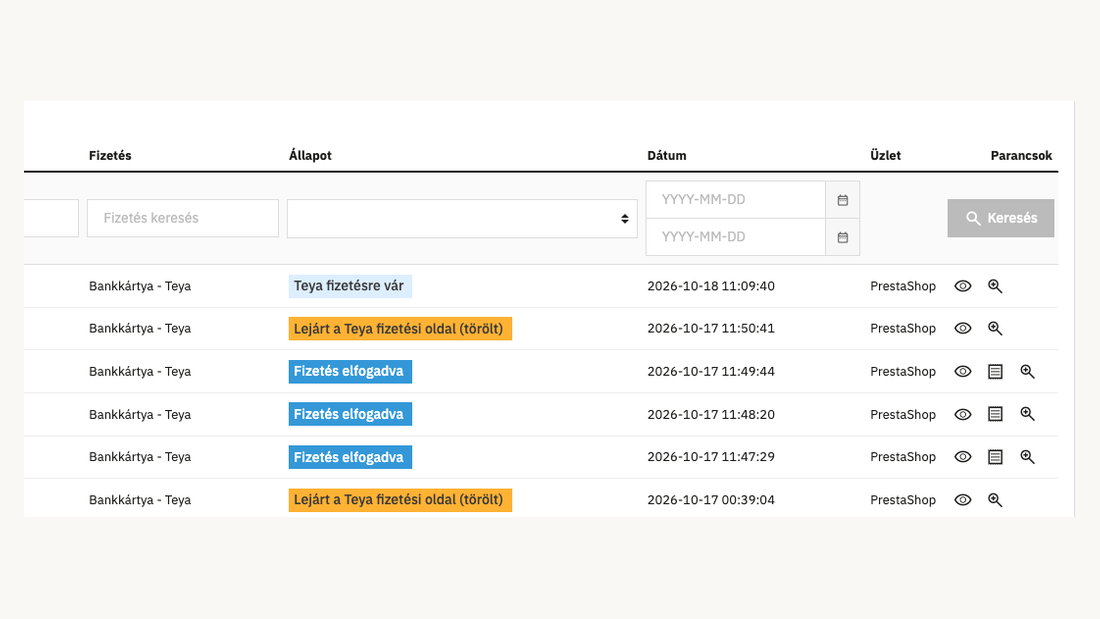Sort by the Állapot column header
Viewport: 1100px width, 619px height.
[x=310, y=156]
